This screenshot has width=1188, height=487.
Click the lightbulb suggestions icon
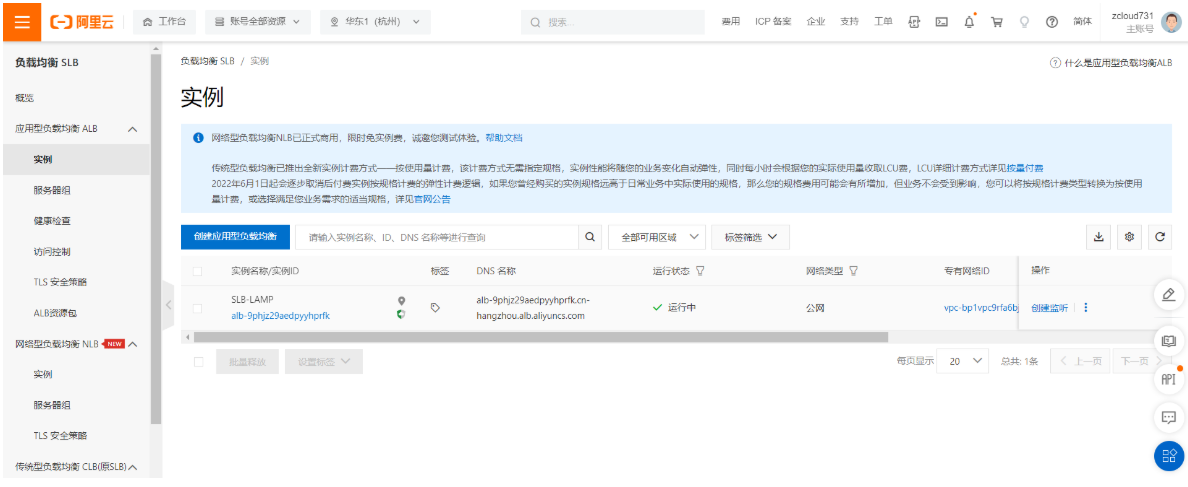(1024, 22)
